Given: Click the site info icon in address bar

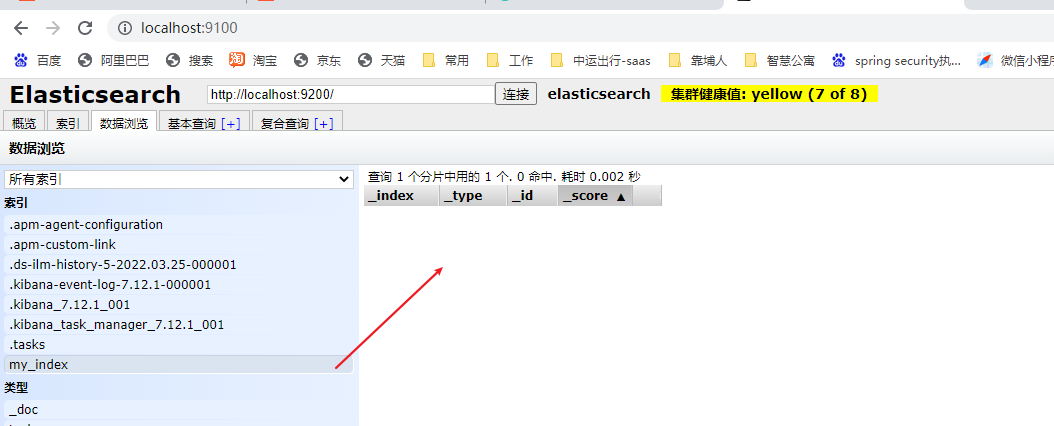Looking at the screenshot, I should coord(124,28).
